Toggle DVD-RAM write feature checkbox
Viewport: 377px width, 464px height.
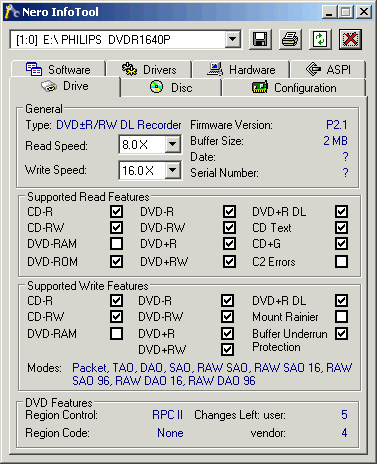(116, 333)
